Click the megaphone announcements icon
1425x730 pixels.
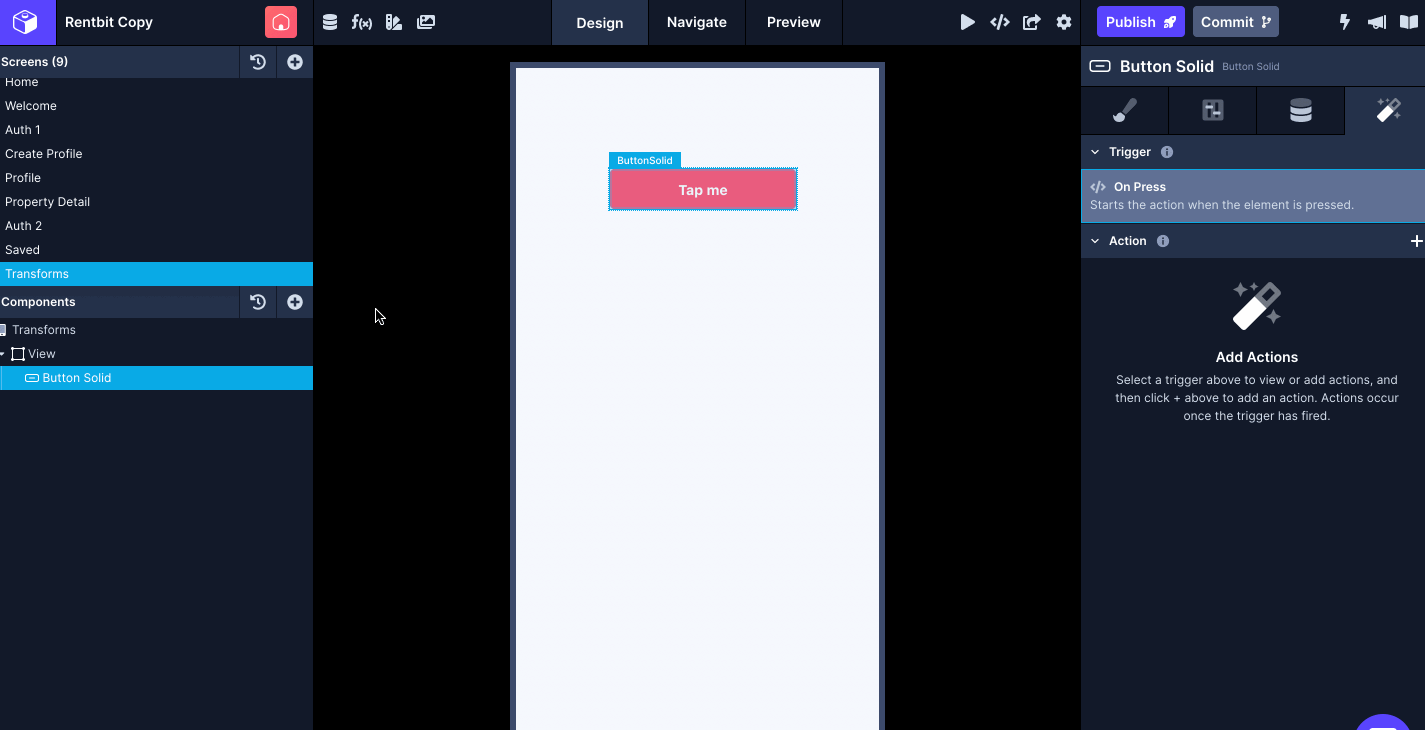(1377, 22)
